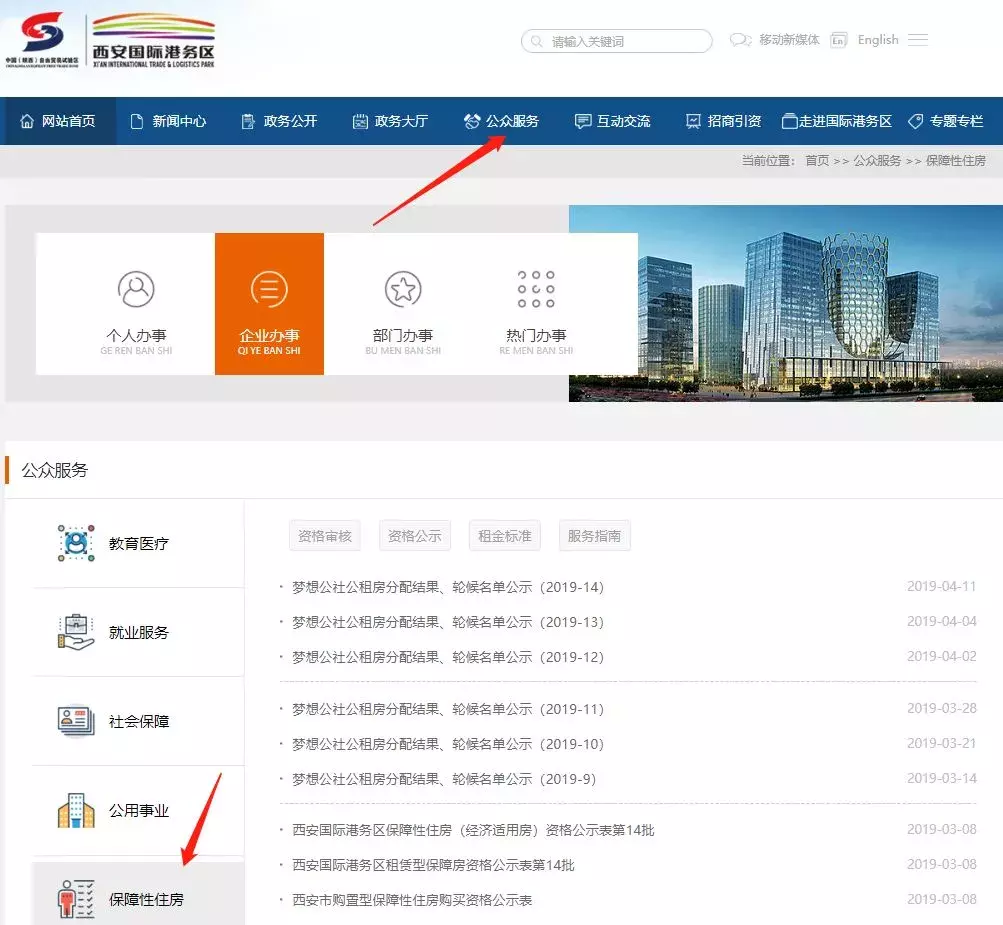Open the 招商引资 menu item
The image size is (1003, 925).
pyautogui.click(x=728, y=120)
